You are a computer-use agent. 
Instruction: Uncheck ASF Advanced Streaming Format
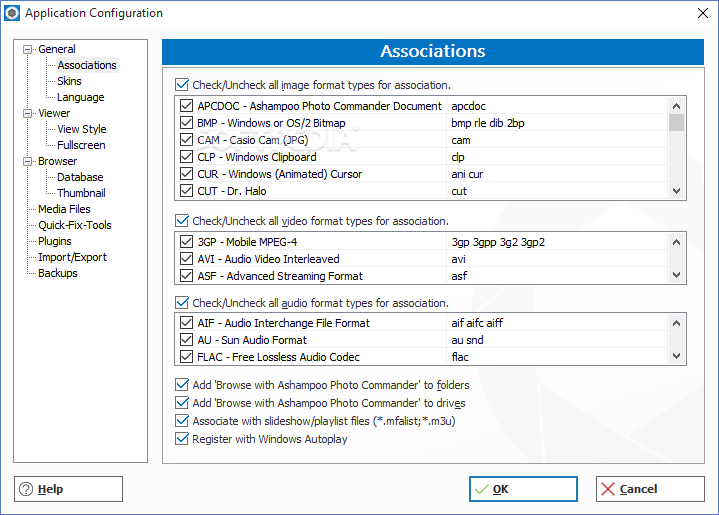click(186, 276)
